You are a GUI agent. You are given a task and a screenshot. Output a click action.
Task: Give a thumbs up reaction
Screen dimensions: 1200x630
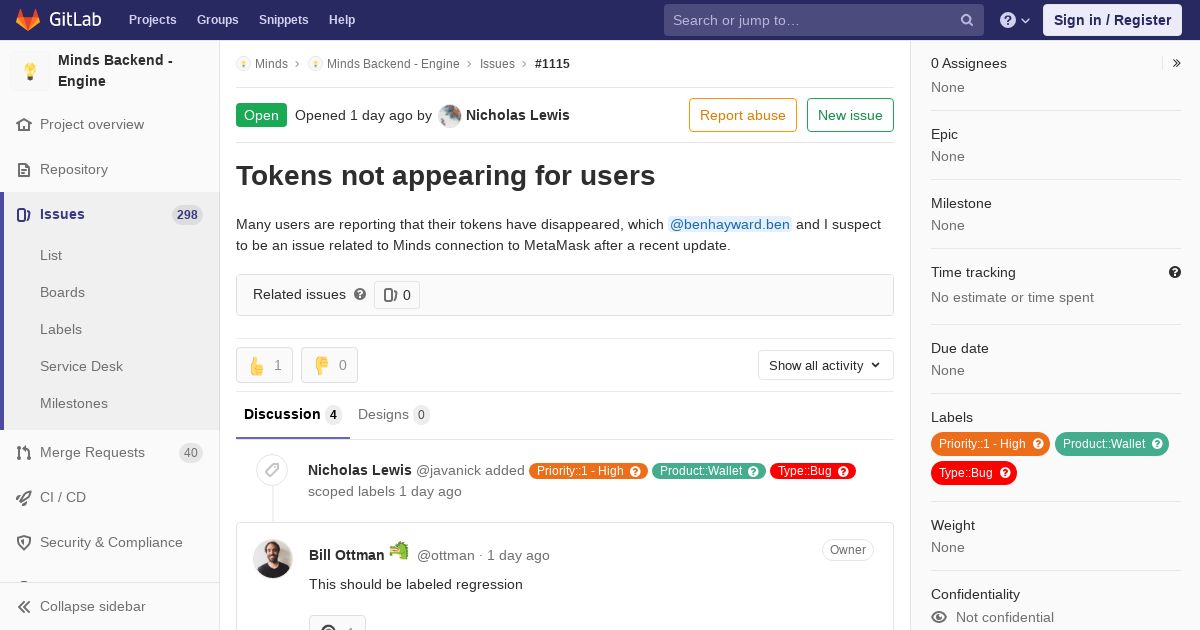[264, 365]
